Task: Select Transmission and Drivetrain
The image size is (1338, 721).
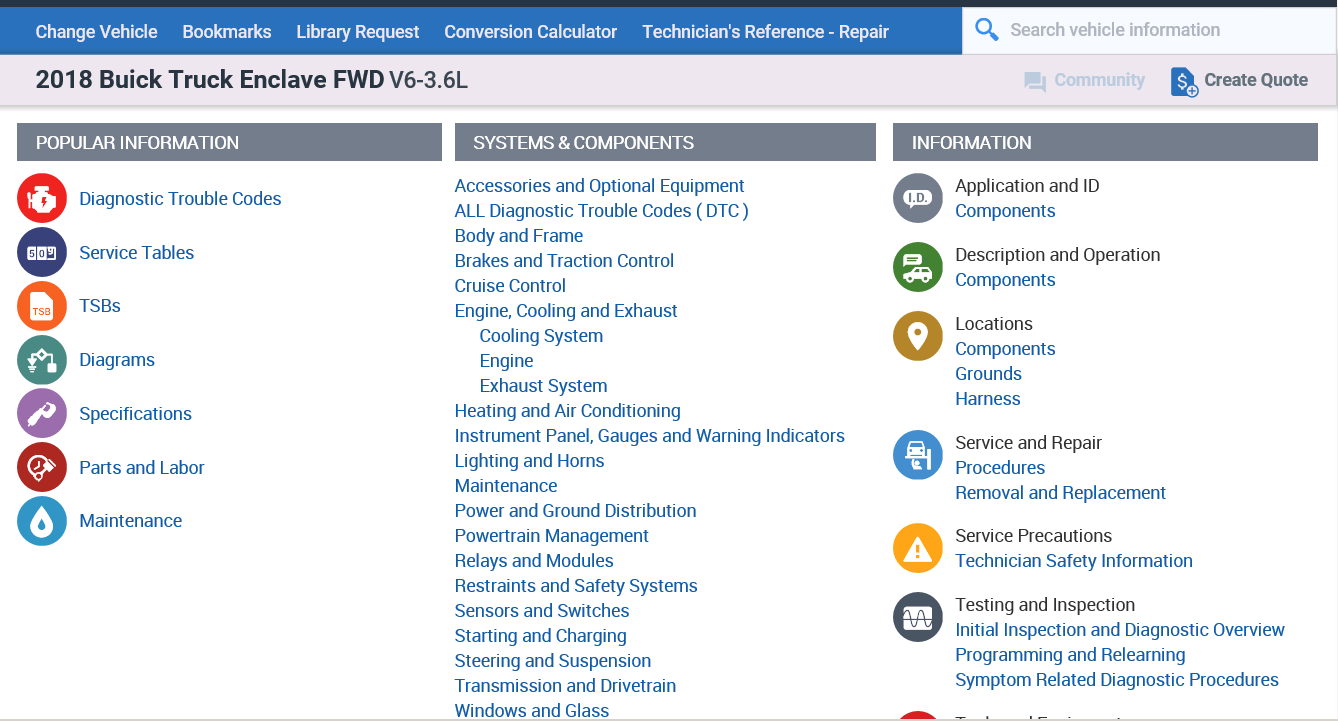Action: coord(566,686)
